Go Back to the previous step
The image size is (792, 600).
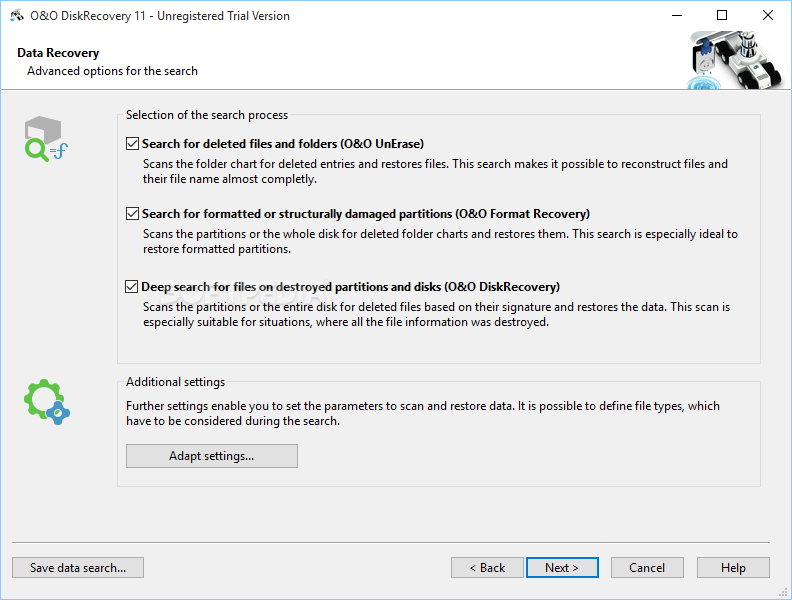(x=487, y=568)
